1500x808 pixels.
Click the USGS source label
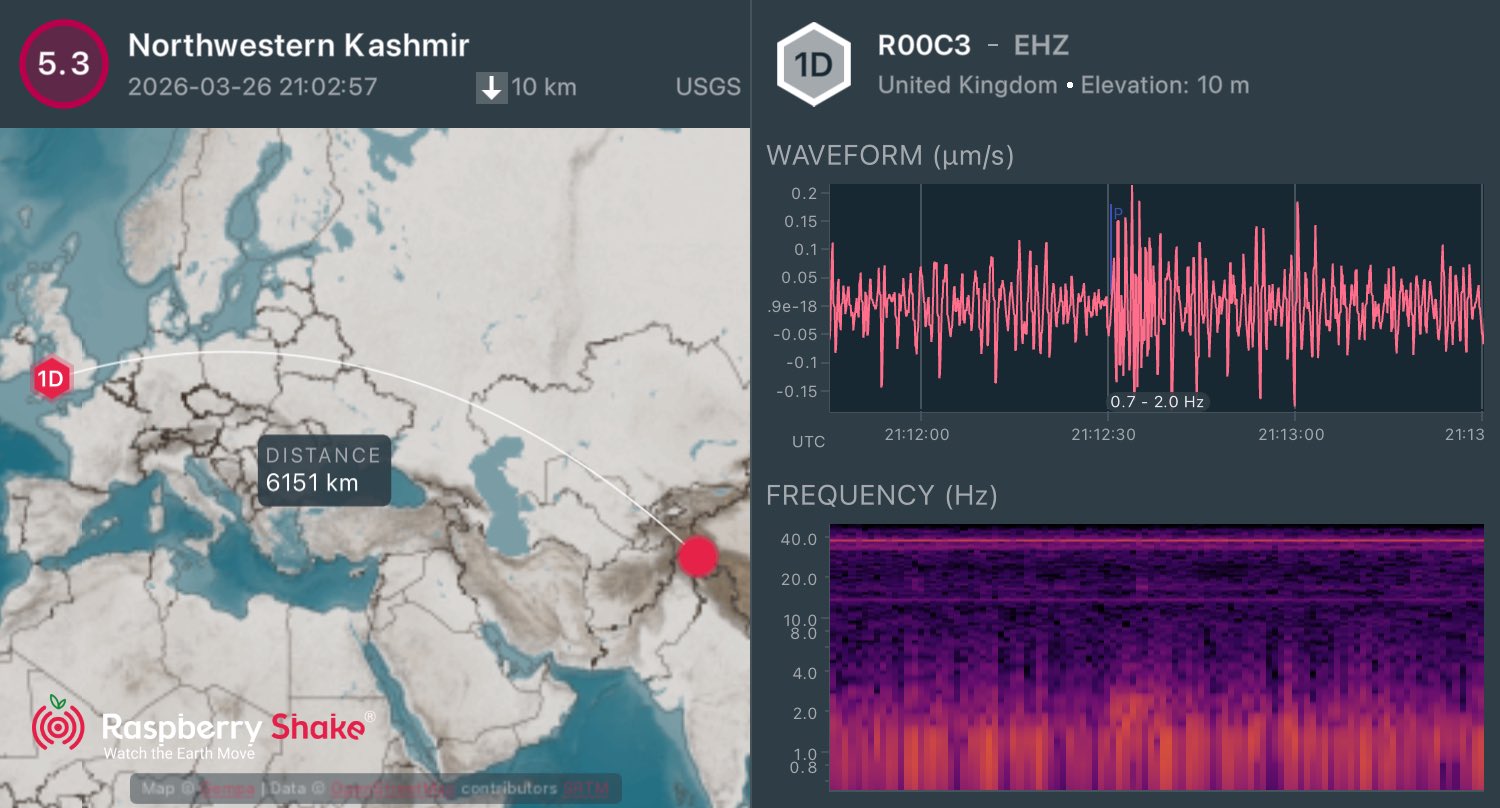pyautogui.click(x=708, y=87)
